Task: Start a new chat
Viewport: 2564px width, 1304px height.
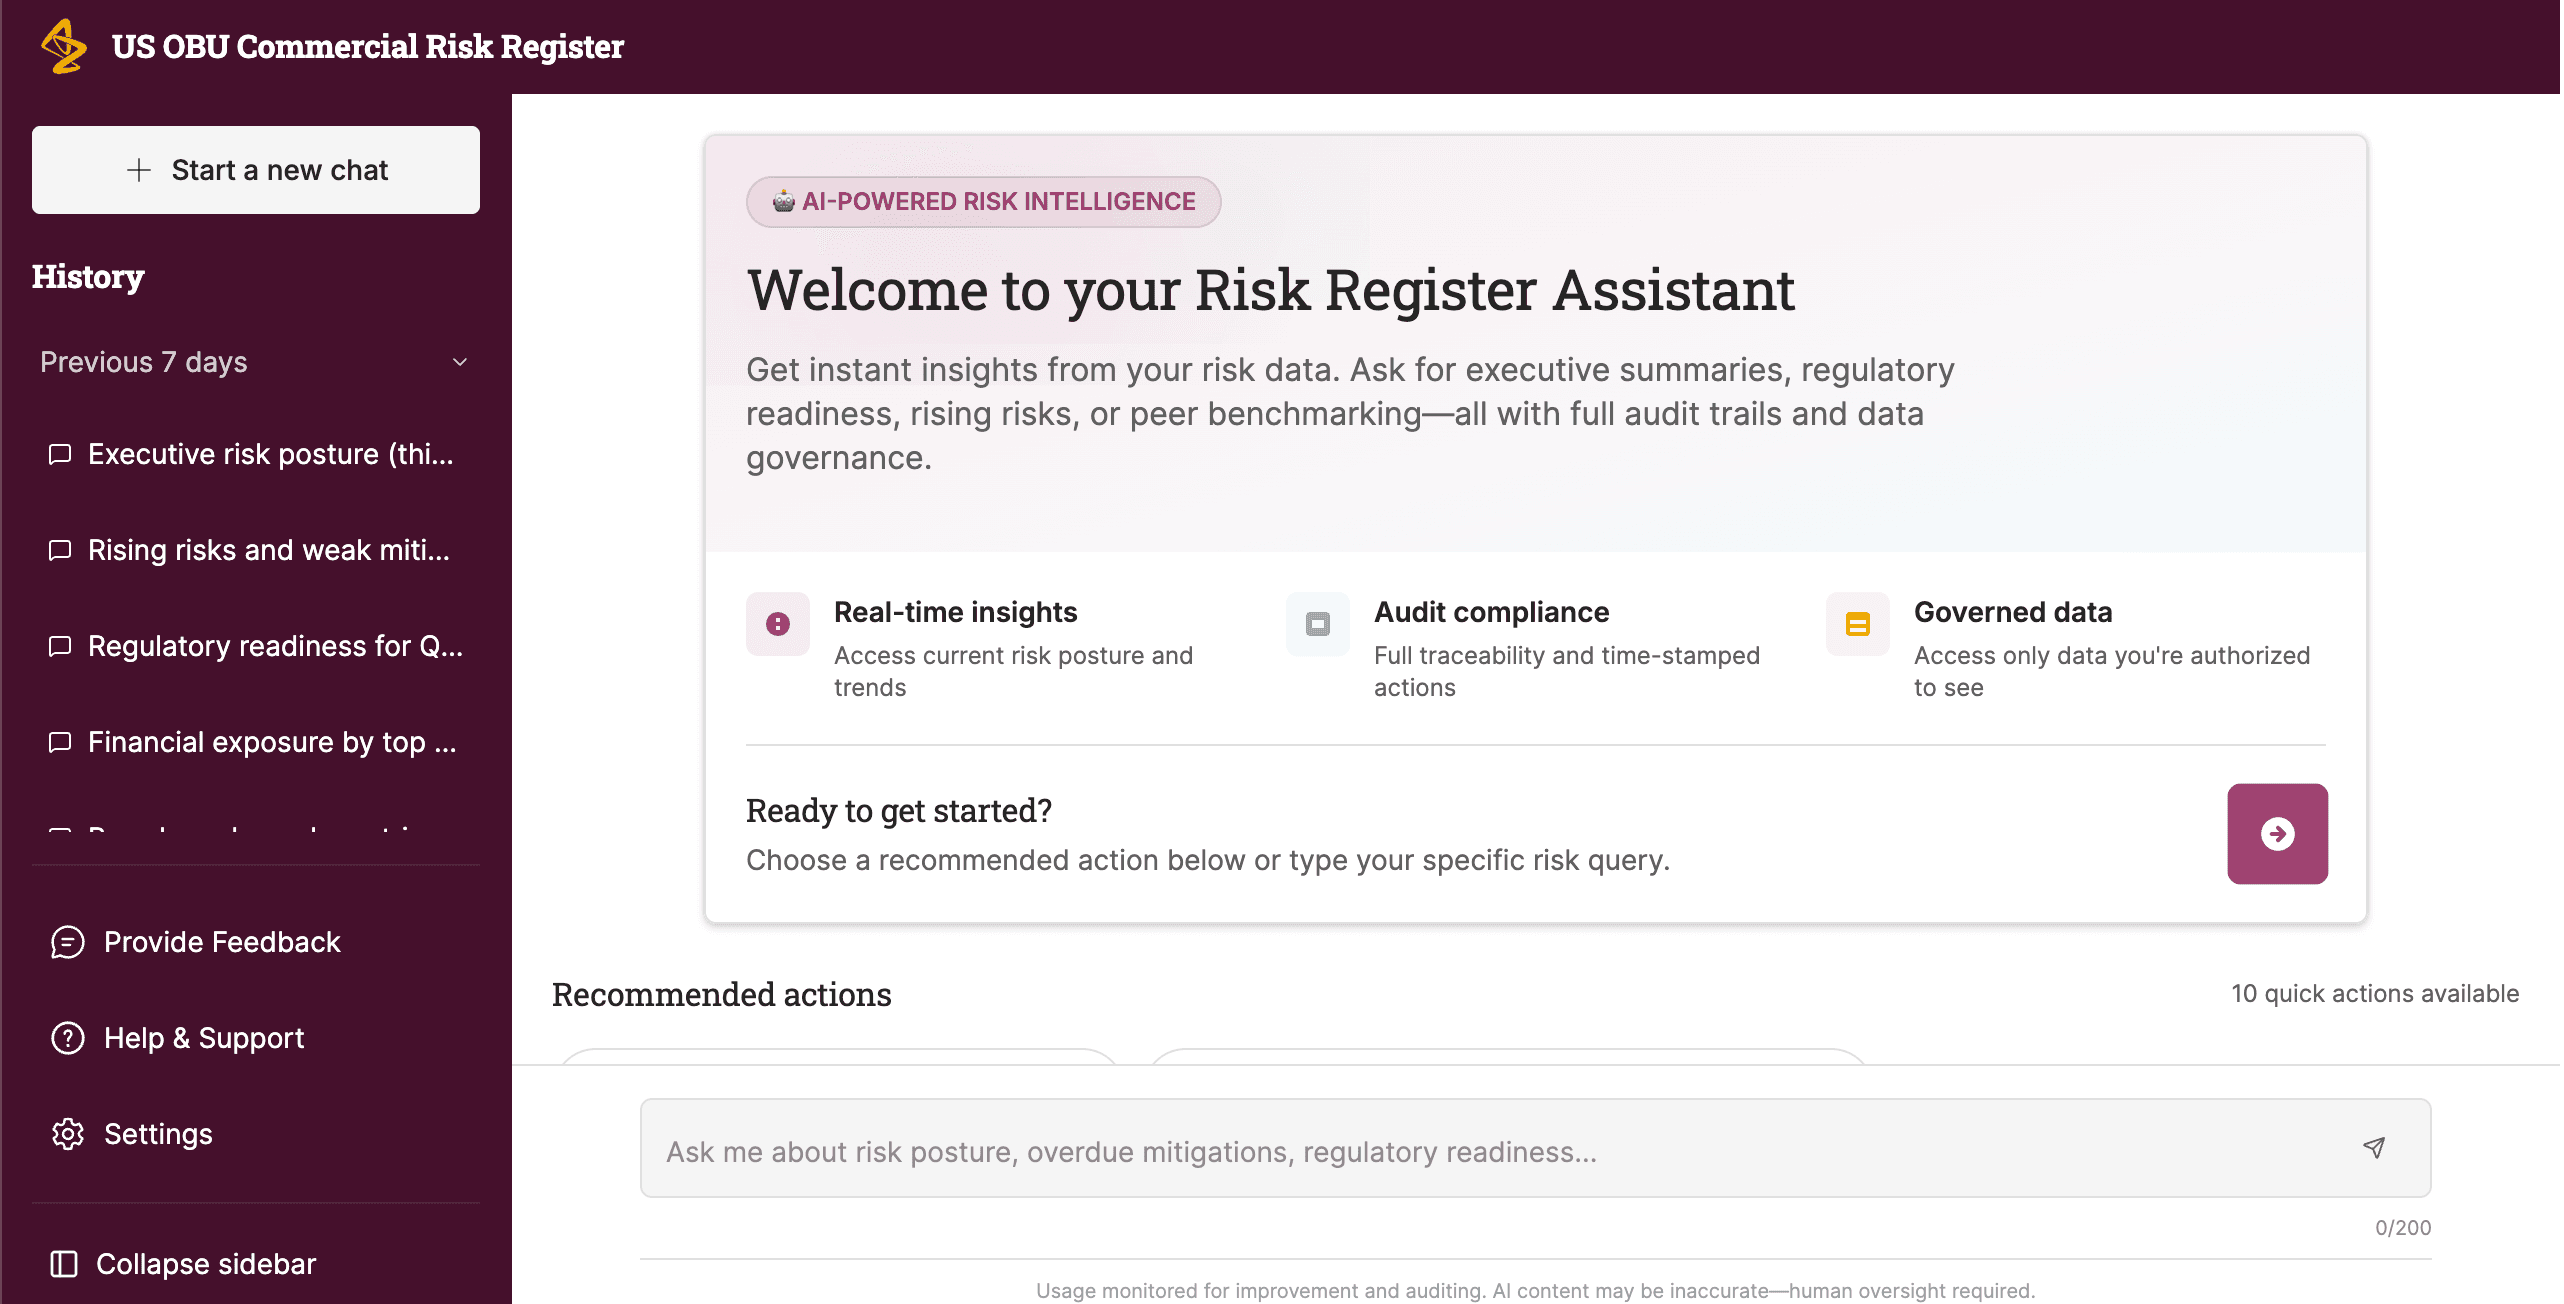Action: point(255,169)
